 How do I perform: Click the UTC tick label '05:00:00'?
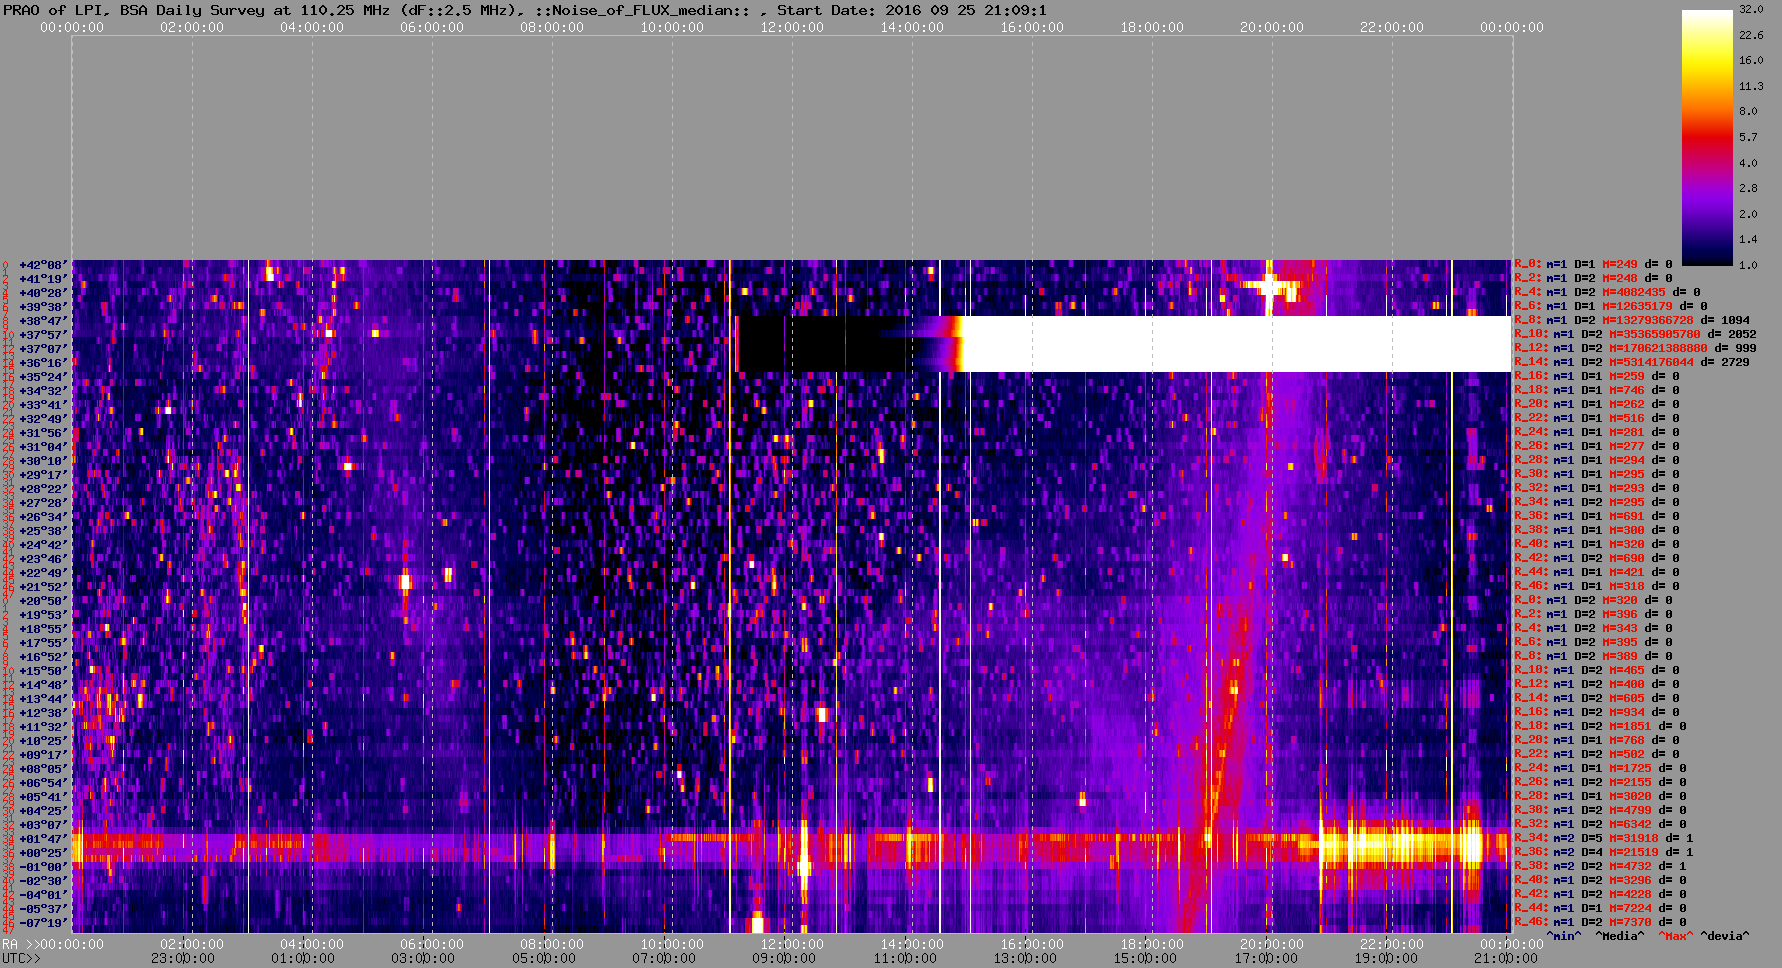[x=544, y=958]
